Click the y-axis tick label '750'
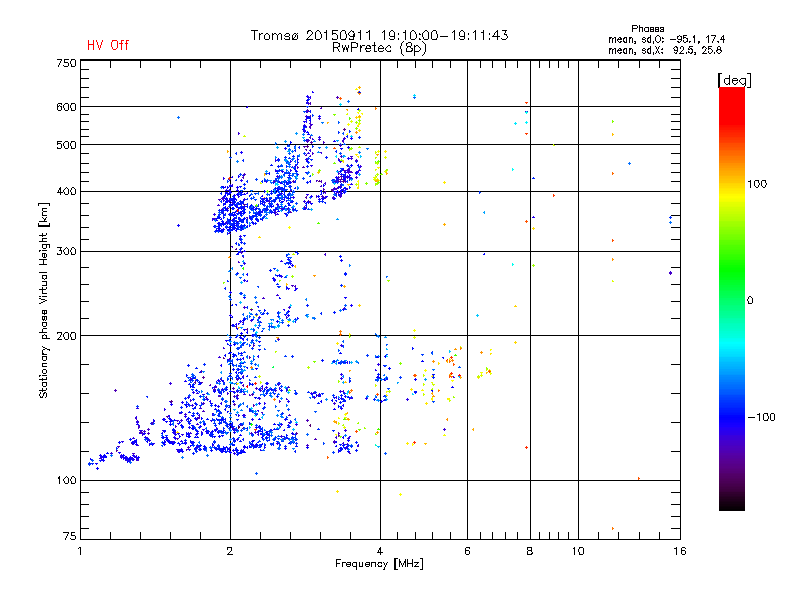Screen dimensions: 800x600 (66, 63)
